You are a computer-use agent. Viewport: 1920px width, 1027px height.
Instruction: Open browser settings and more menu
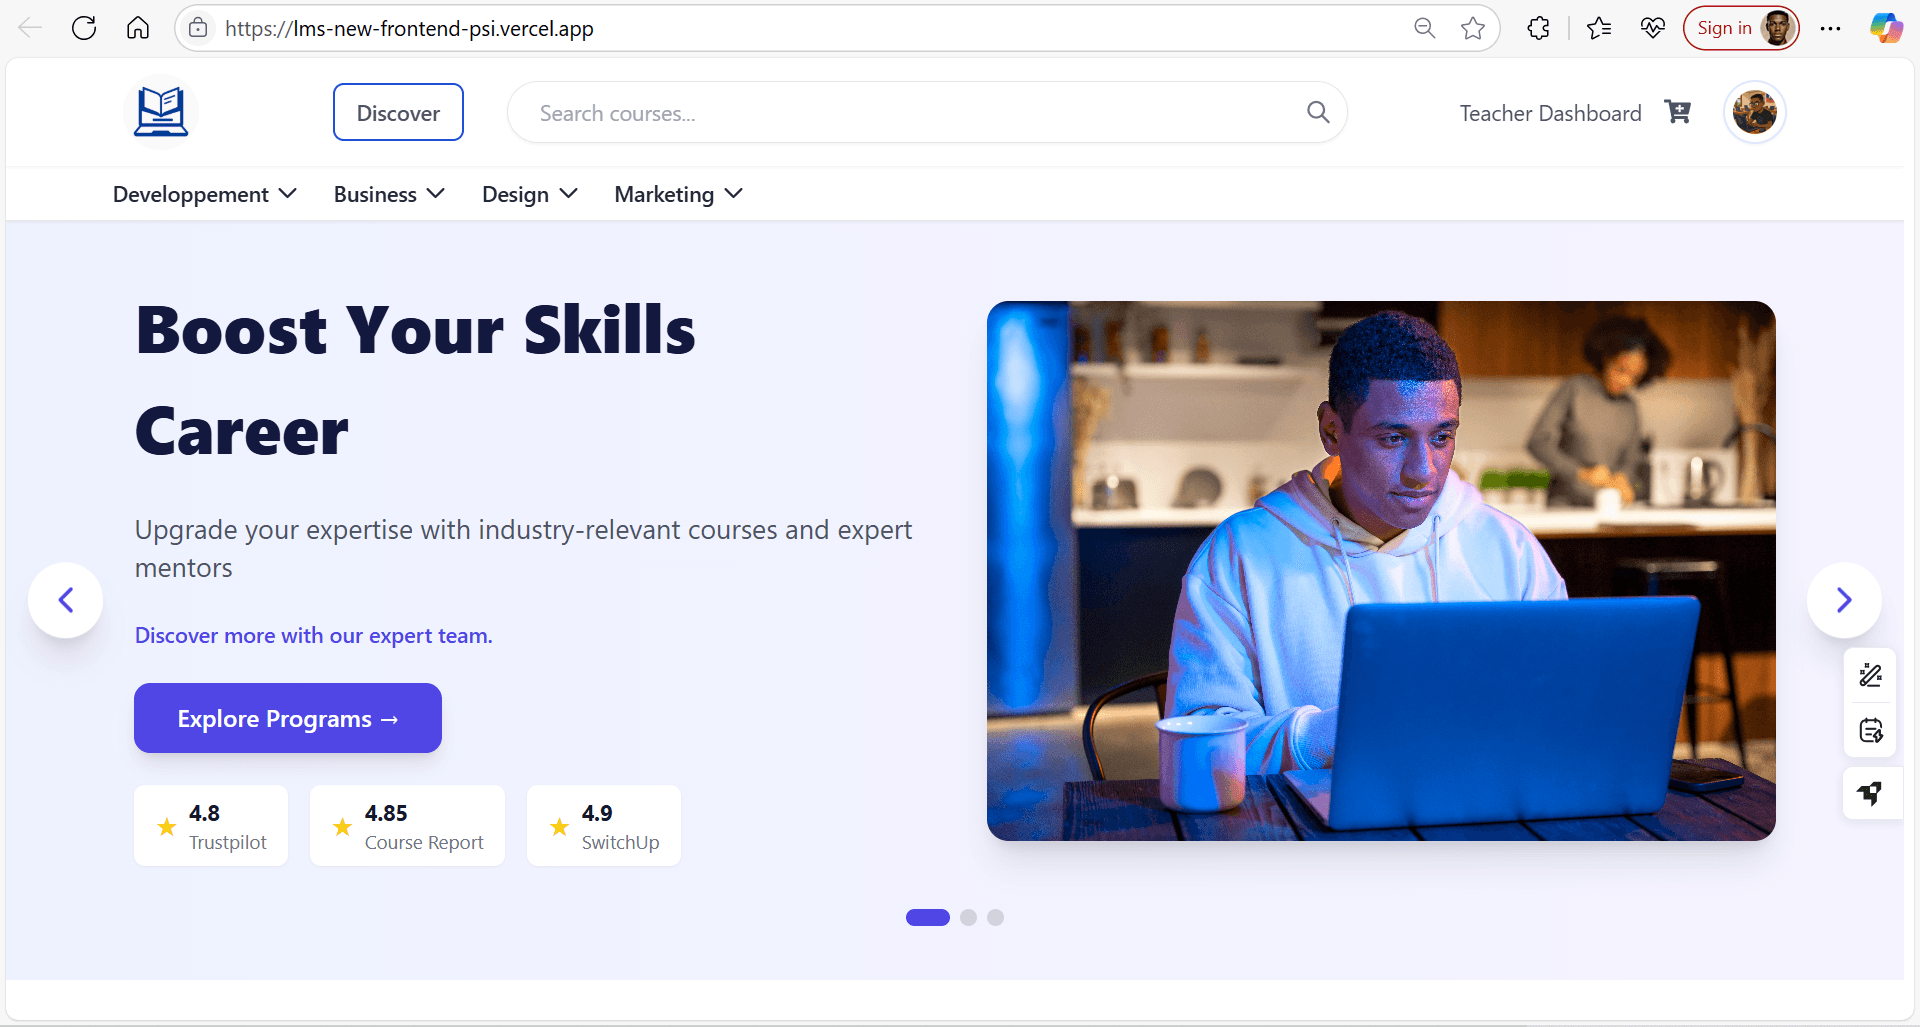pyautogui.click(x=1831, y=28)
